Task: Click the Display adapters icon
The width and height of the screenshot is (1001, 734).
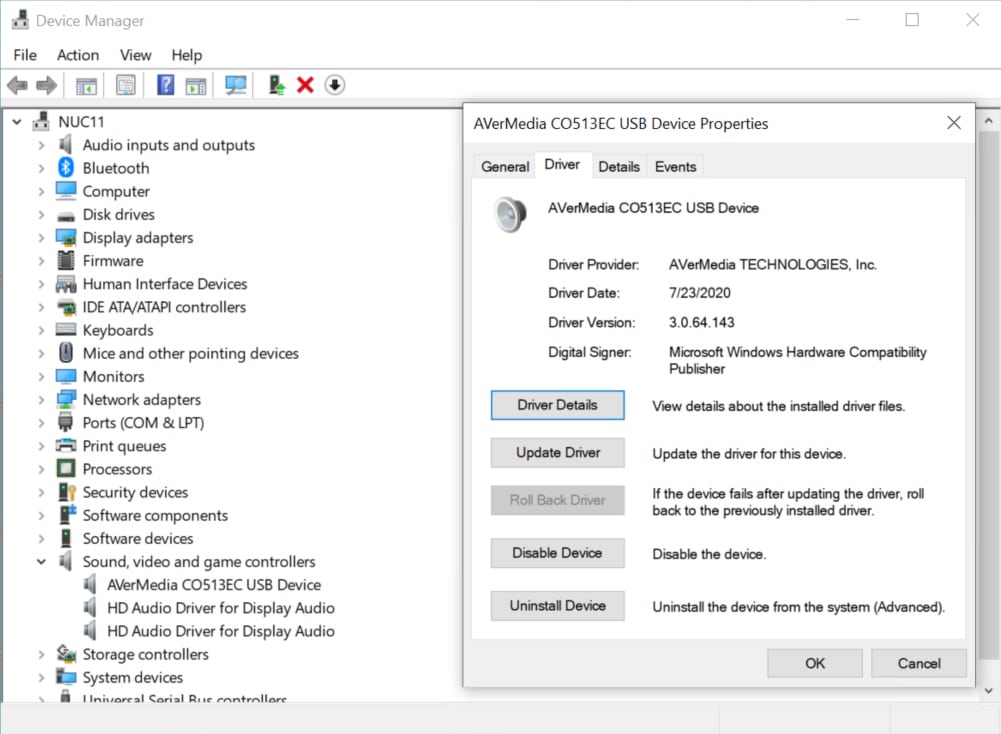Action: click(66, 237)
